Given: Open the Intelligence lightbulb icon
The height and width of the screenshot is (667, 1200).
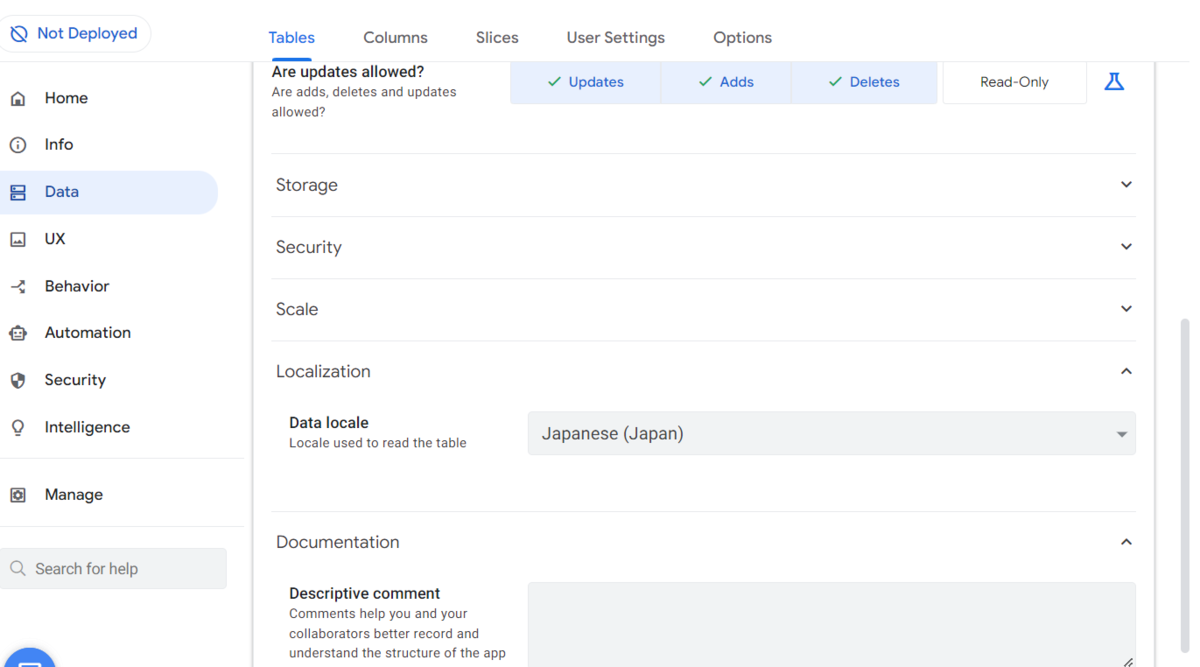Looking at the screenshot, I should (x=18, y=427).
